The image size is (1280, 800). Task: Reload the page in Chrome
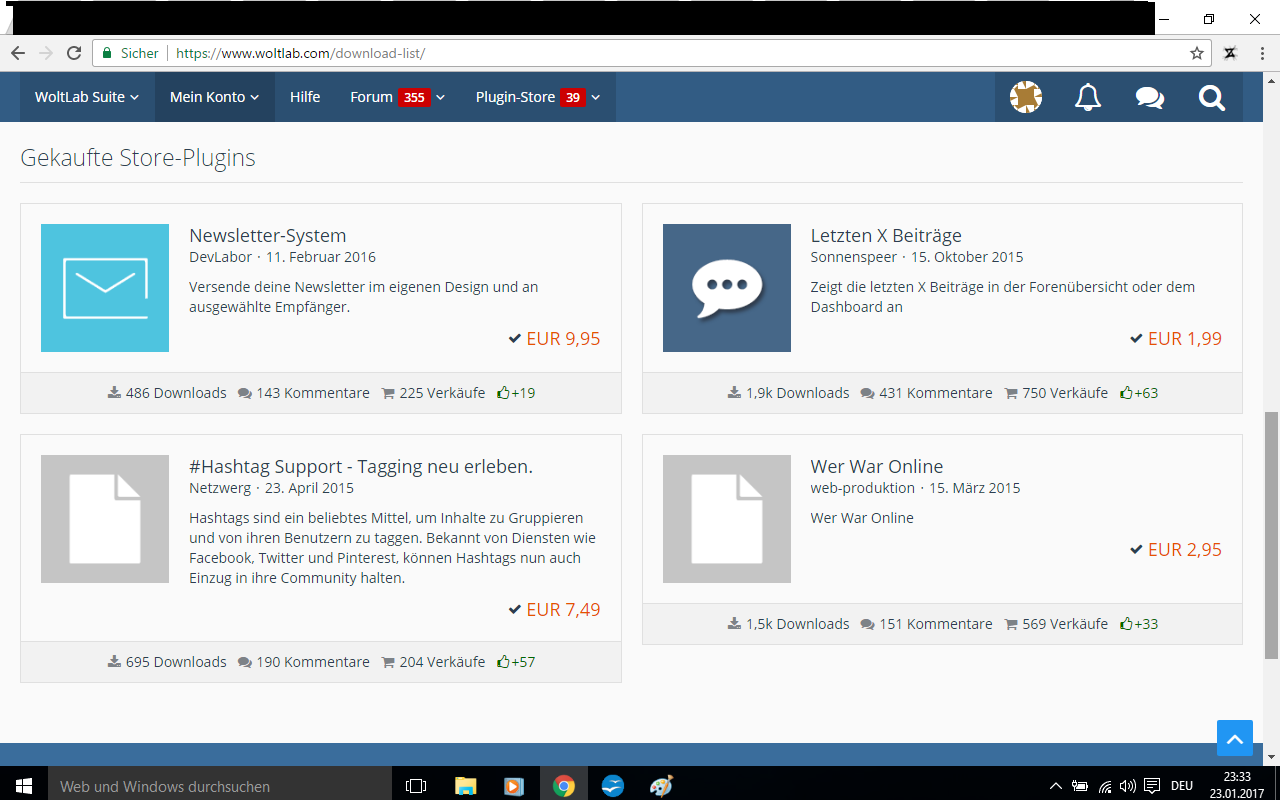(74, 53)
